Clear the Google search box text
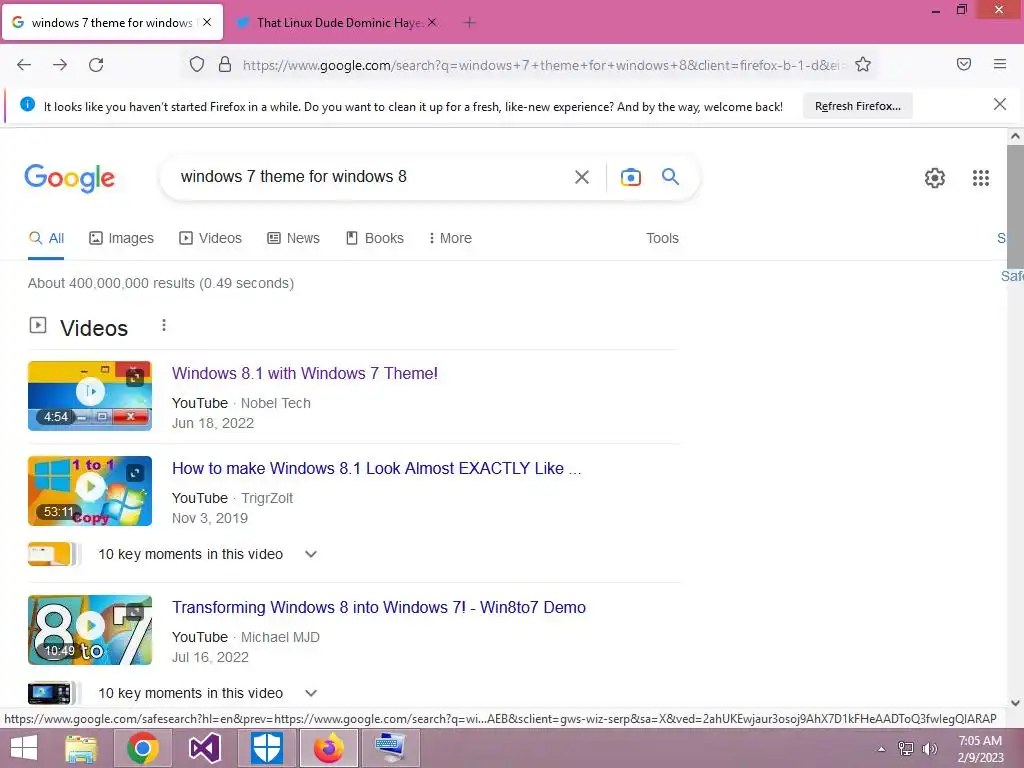This screenshot has width=1024, height=768. [x=582, y=177]
